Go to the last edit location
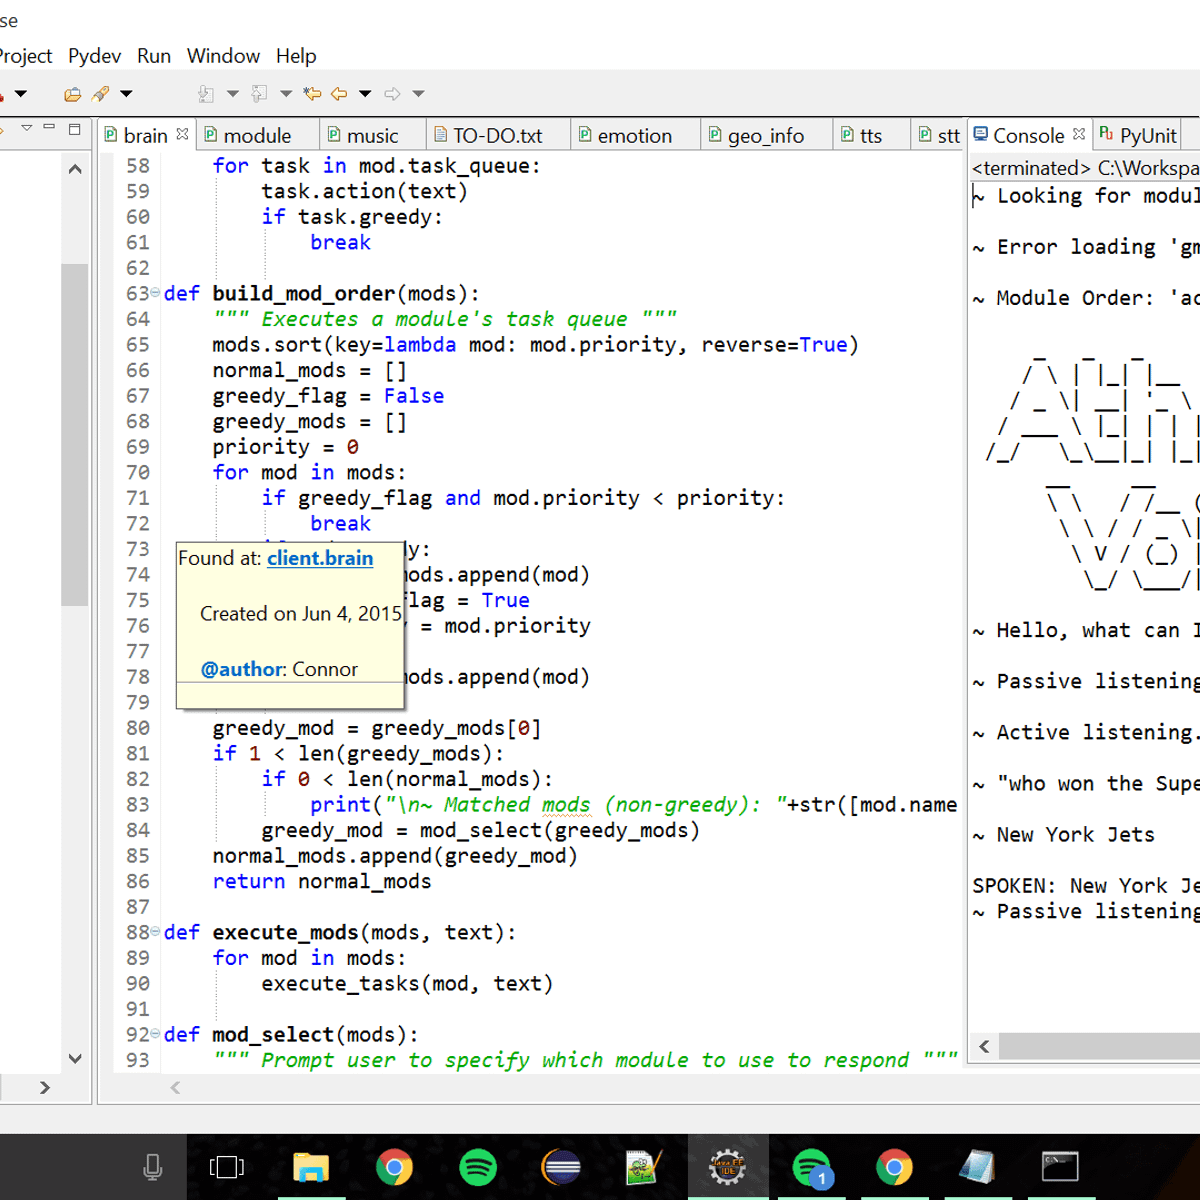This screenshot has height=1200, width=1200. (x=313, y=94)
